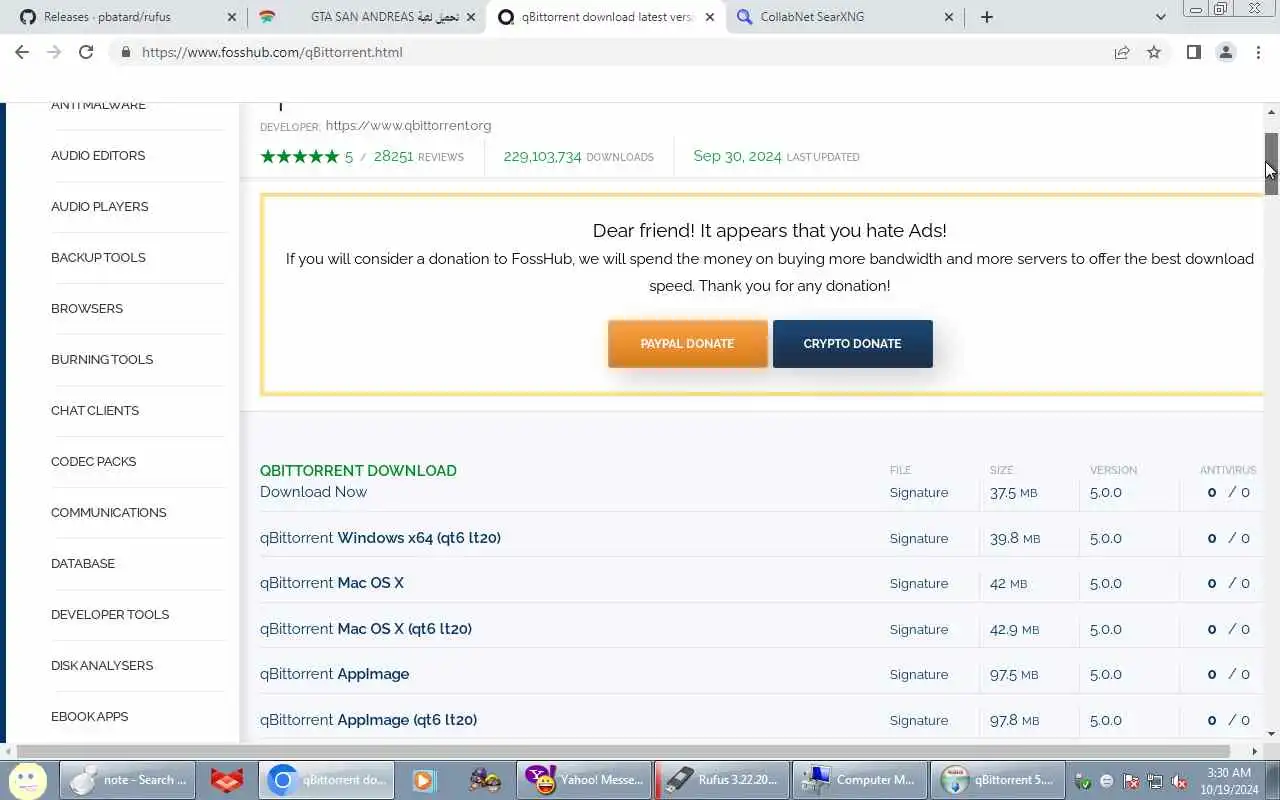Close the Releases pbatard/rufus tab
This screenshot has width=1280, height=800.
(x=232, y=17)
